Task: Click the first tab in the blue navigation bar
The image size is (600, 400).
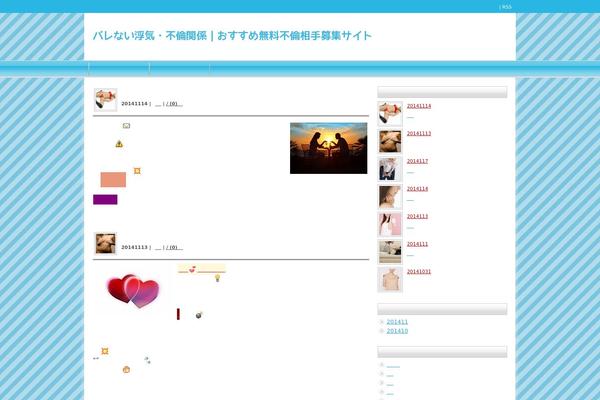Action: (x=119, y=69)
